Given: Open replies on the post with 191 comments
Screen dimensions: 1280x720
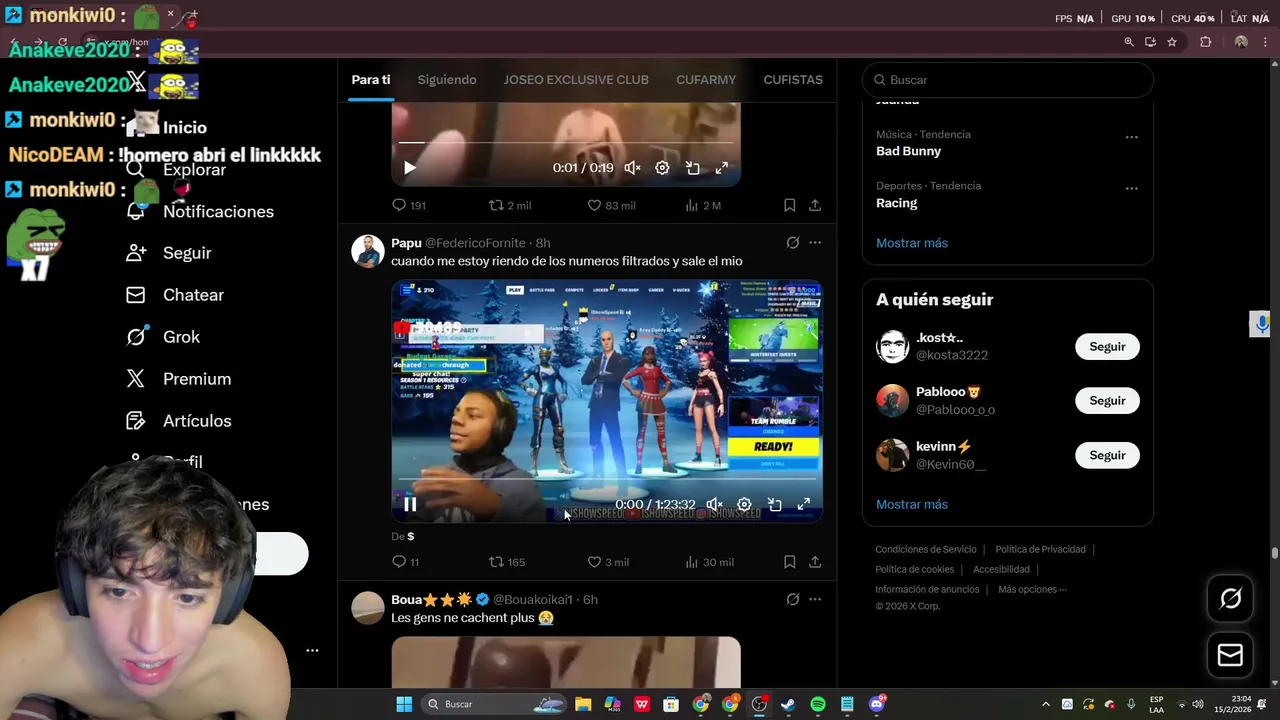Looking at the screenshot, I should click(409, 205).
